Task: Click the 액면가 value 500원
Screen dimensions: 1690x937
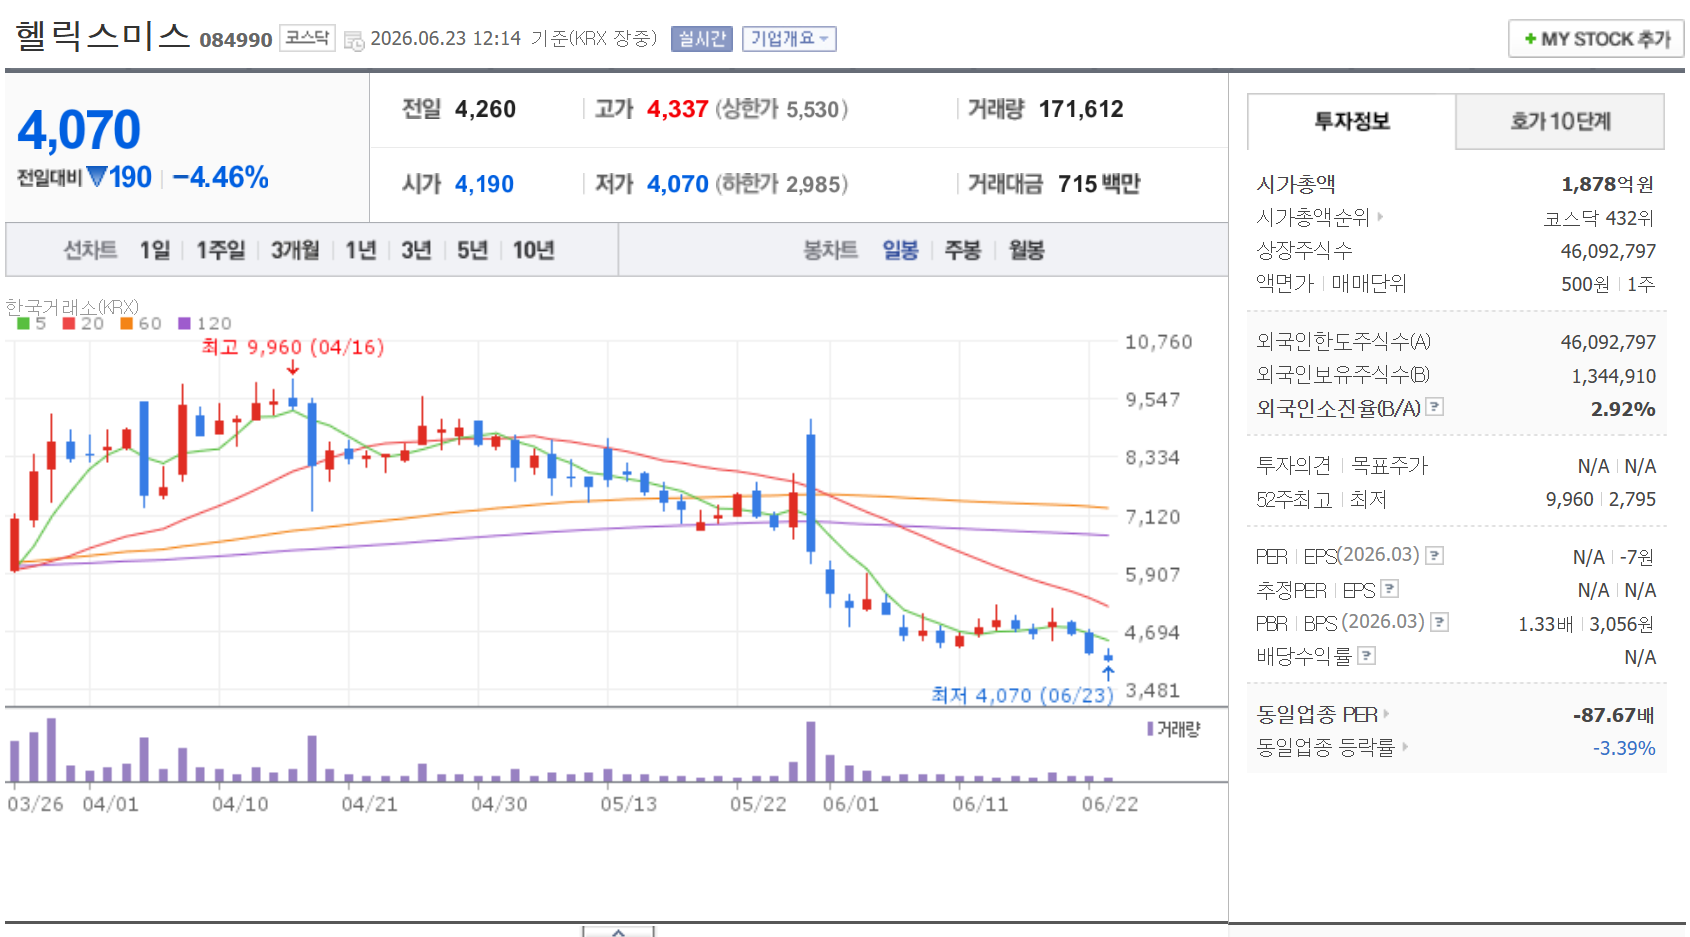Action: [1586, 284]
